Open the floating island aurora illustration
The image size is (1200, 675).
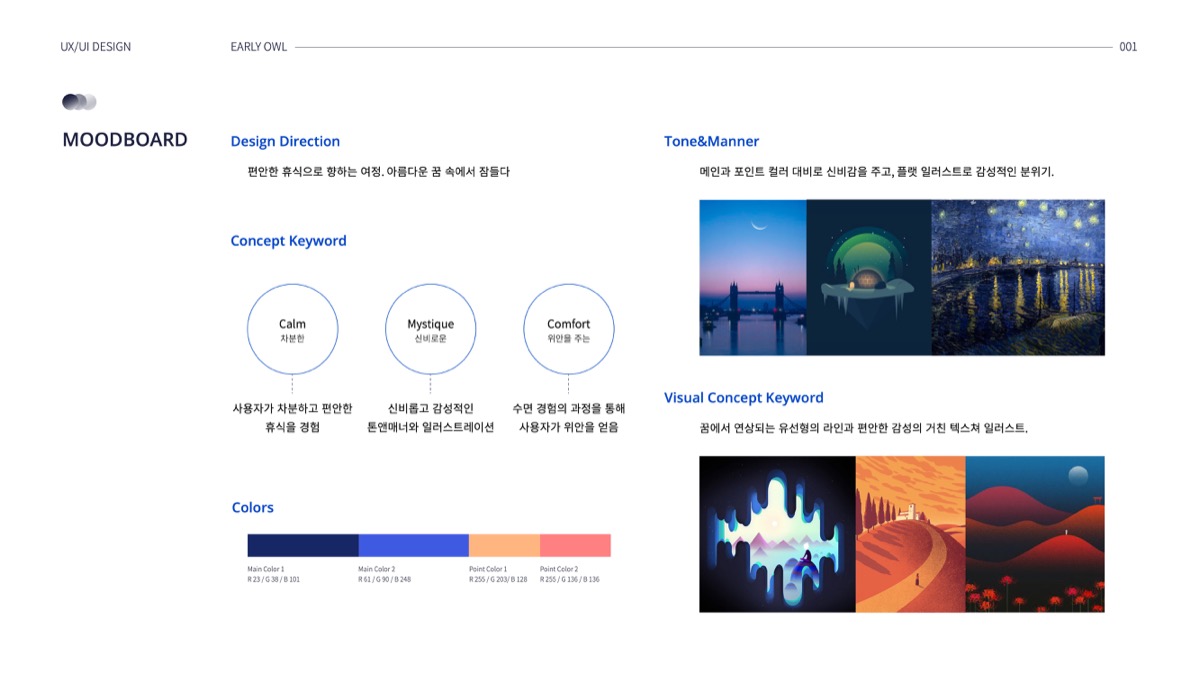pyautogui.click(x=869, y=277)
